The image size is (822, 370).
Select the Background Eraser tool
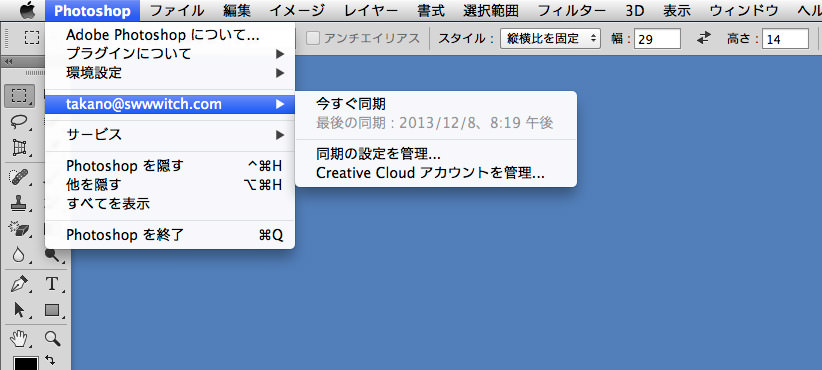20,228
